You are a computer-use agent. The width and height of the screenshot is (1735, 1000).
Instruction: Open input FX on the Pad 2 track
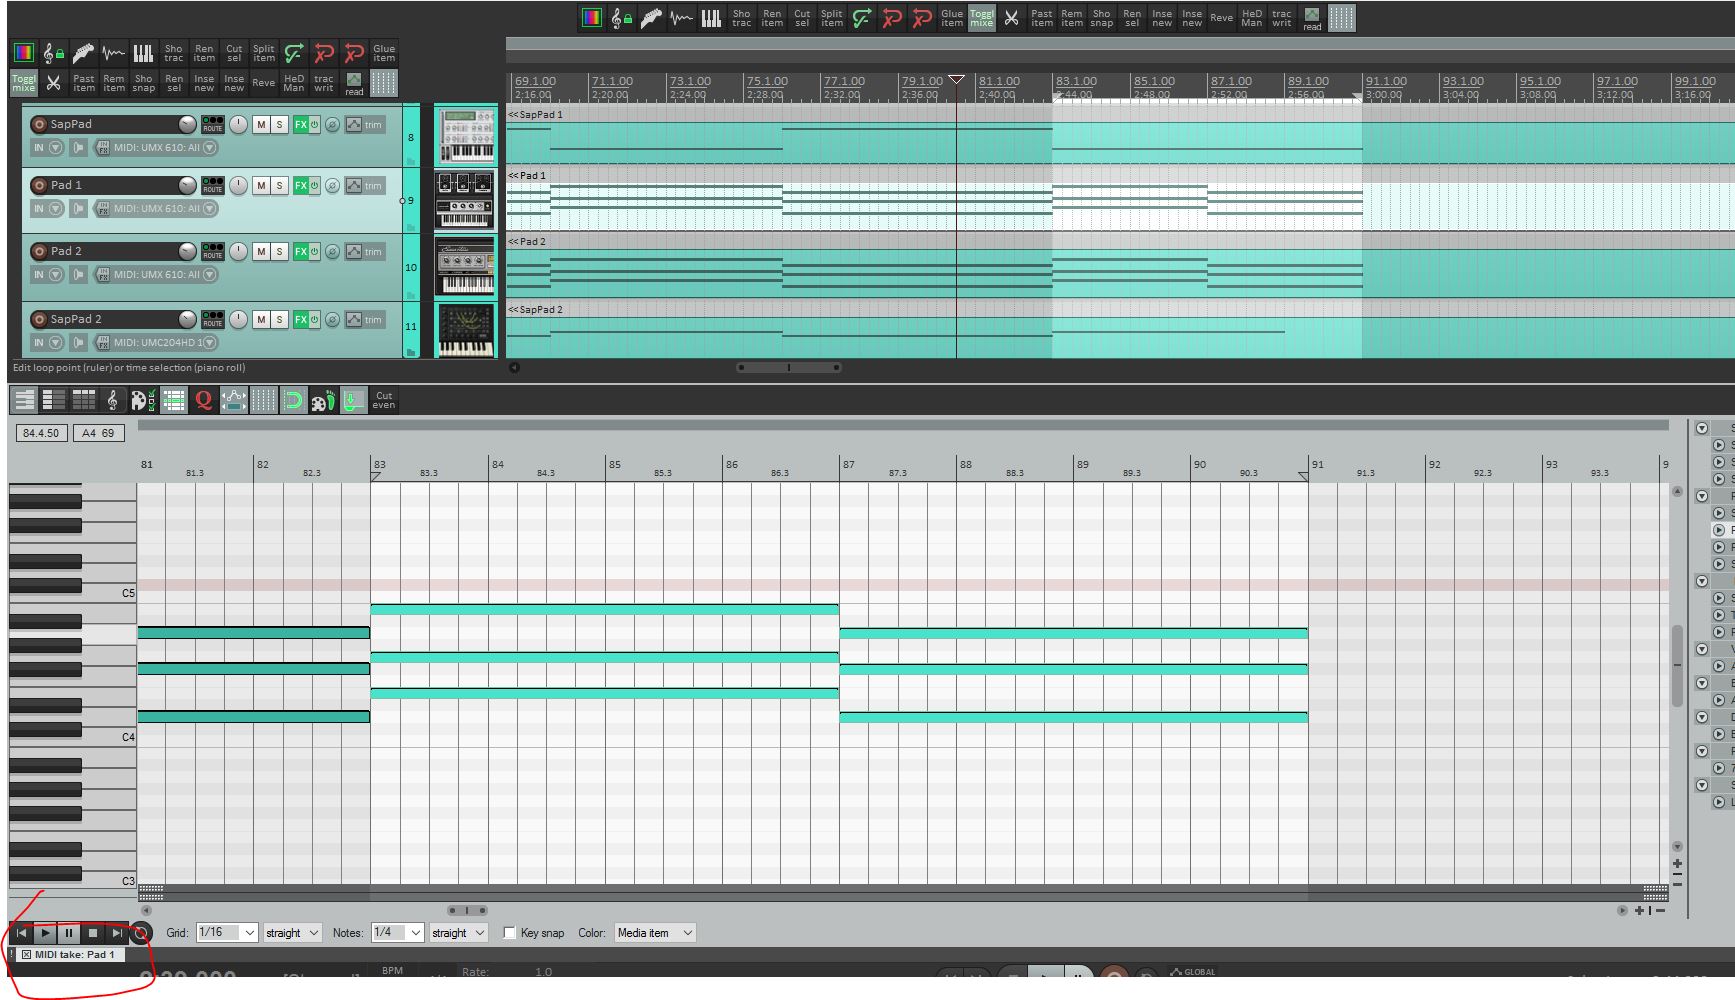[x=102, y=274]
